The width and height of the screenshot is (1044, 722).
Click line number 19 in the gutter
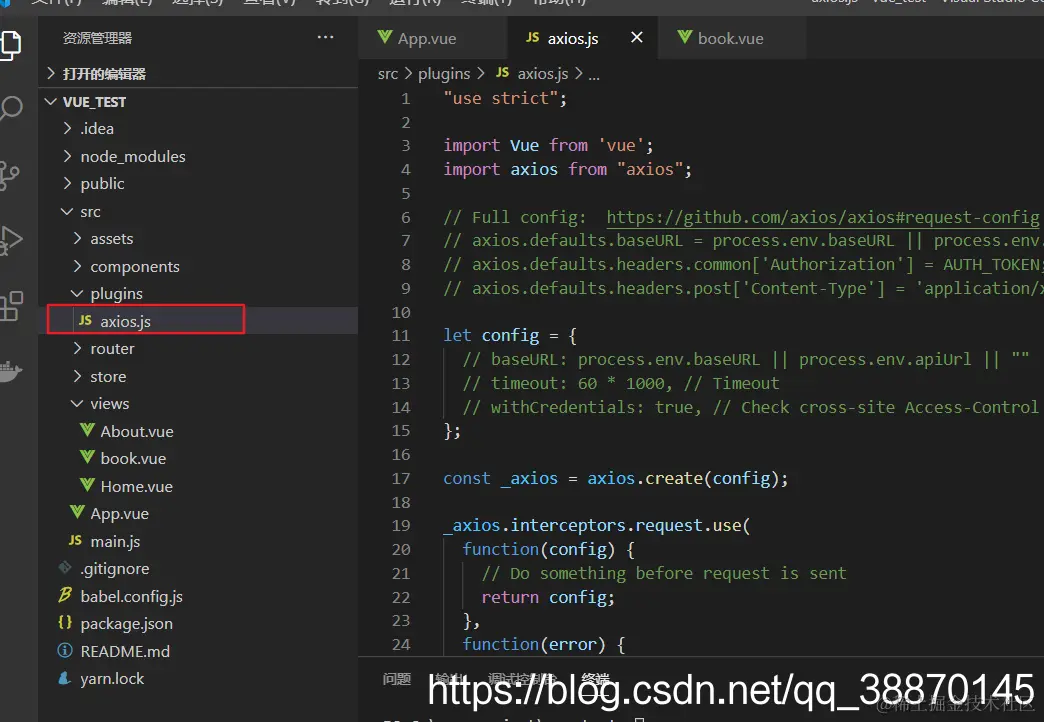(x=401, y=526)
